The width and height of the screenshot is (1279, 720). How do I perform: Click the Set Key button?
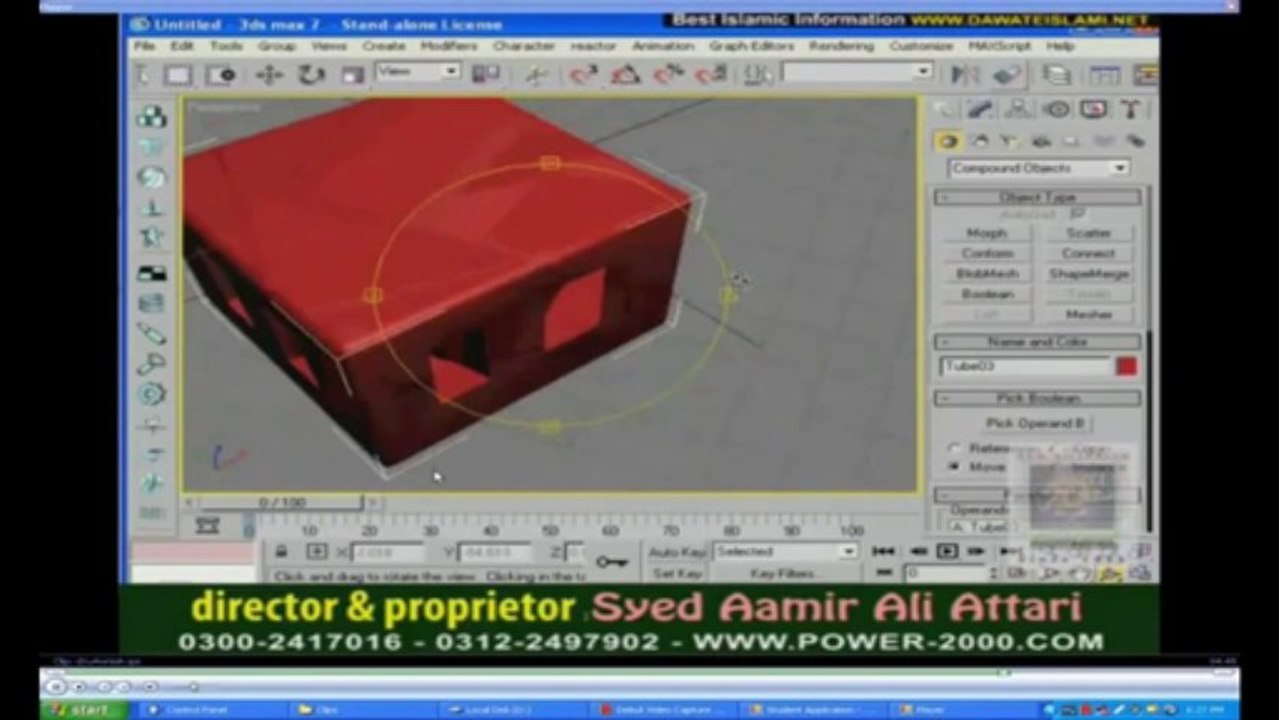[677, 573]
